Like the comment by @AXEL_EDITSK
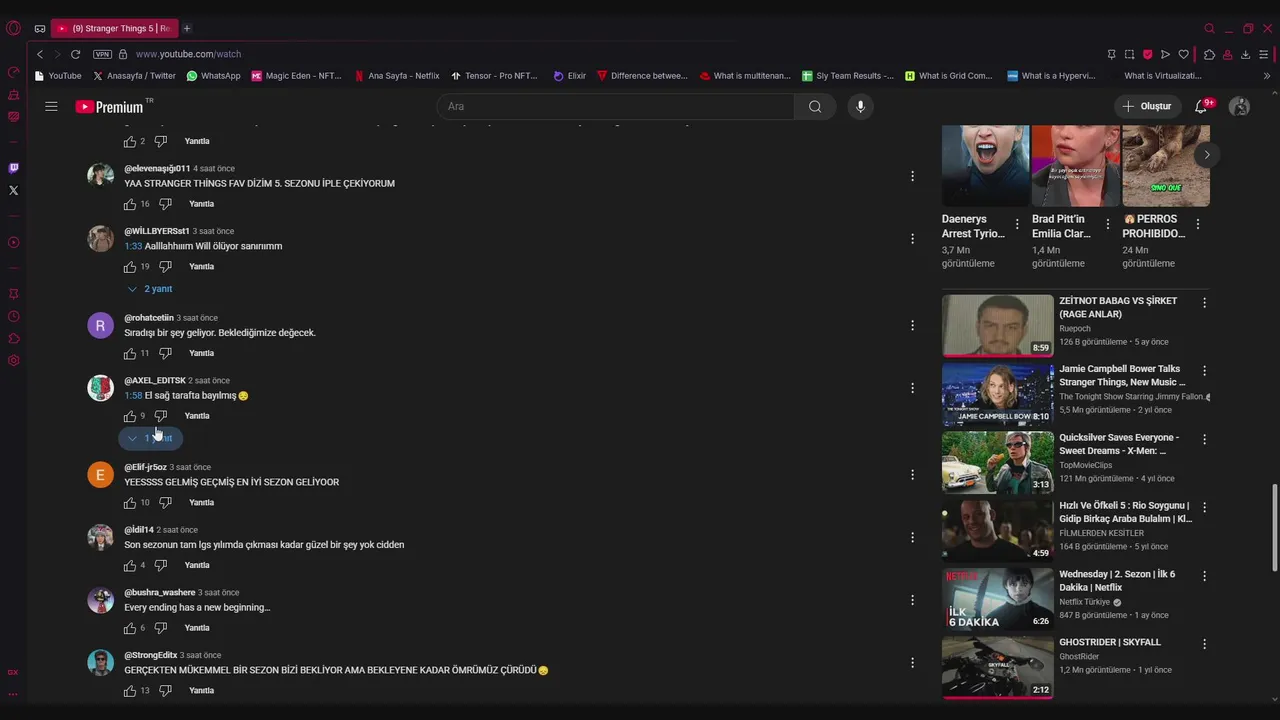The image size is (1280, 720). click(130, 416)
